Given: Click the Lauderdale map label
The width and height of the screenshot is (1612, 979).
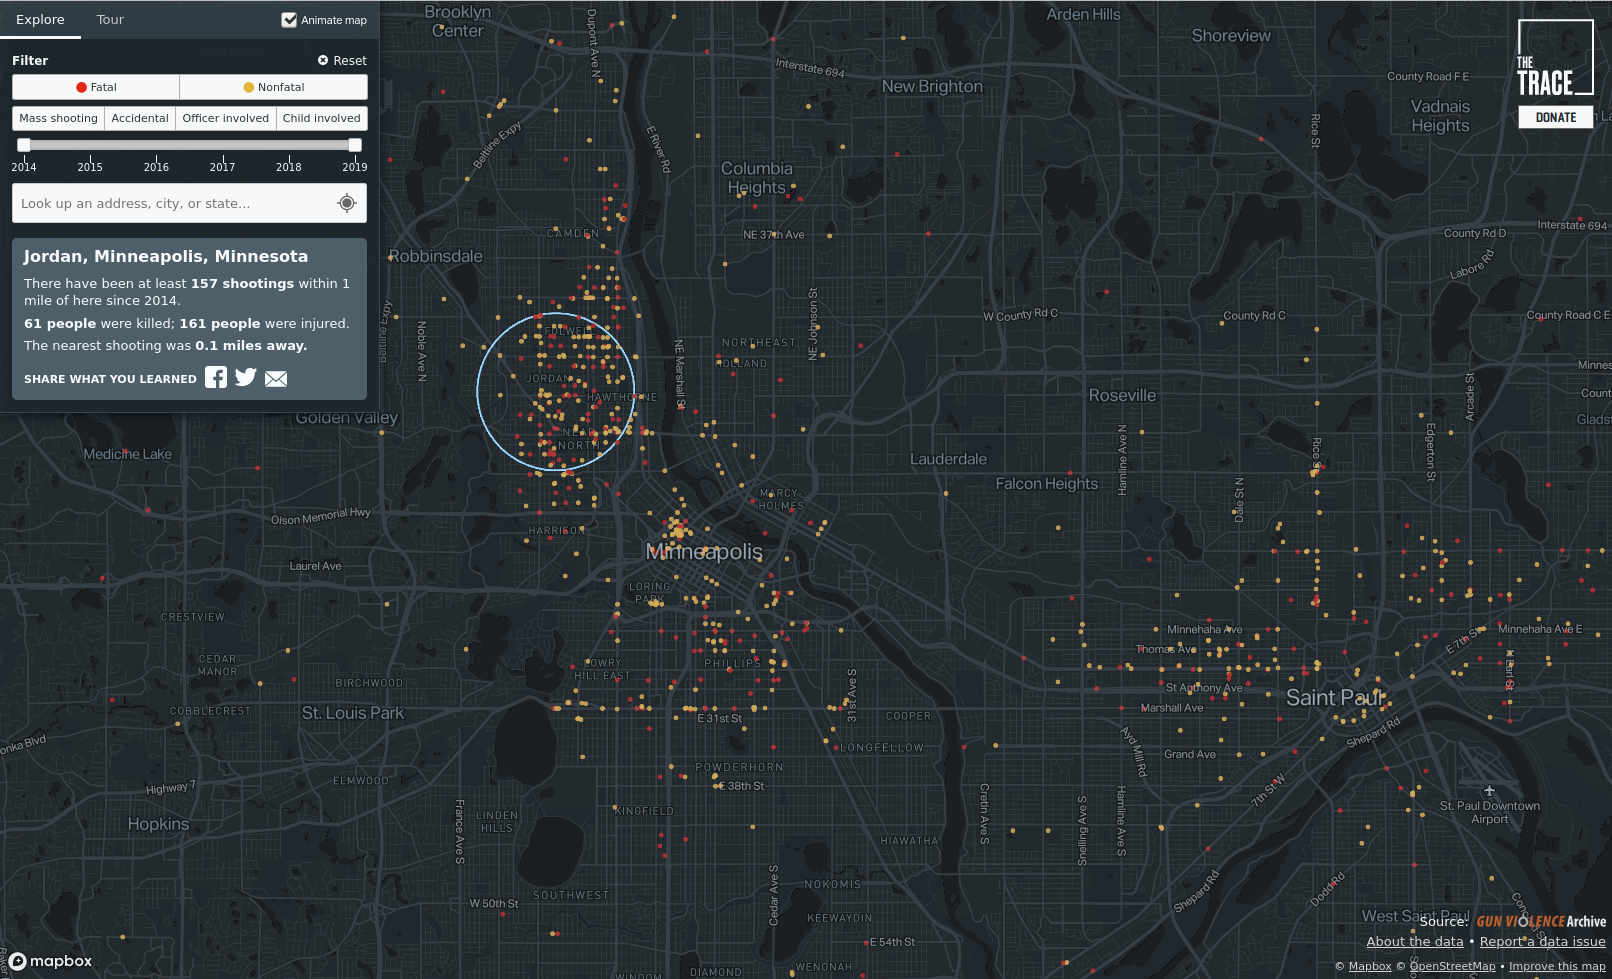Looking at the screenshot, I should coord(948,459).
